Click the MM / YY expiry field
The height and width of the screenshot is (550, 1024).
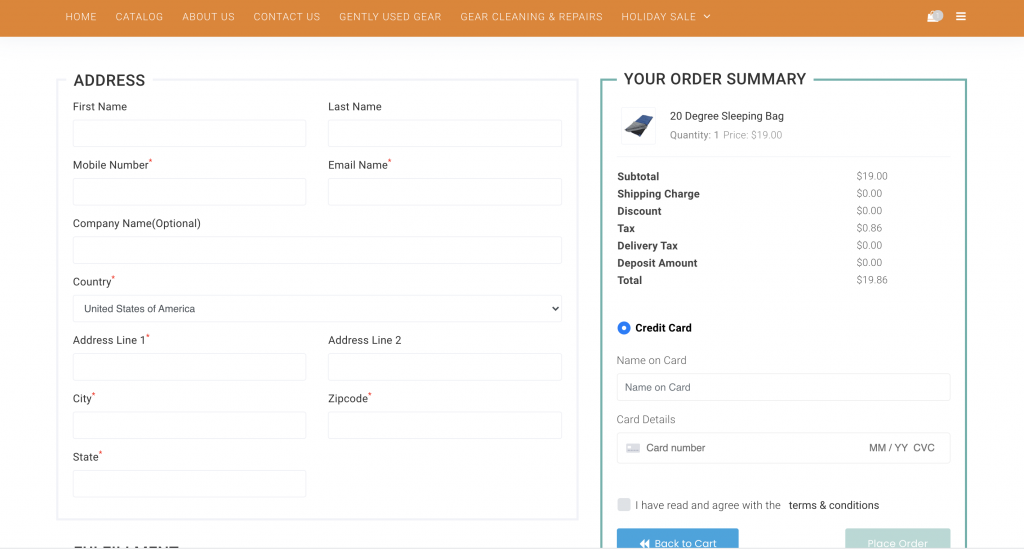tap(888, 448)
